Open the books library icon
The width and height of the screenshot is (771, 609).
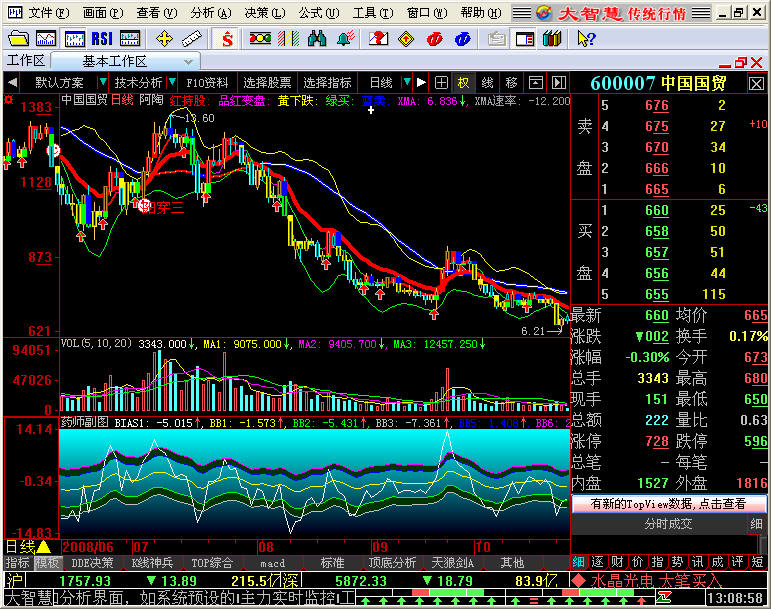click(552, 38)
